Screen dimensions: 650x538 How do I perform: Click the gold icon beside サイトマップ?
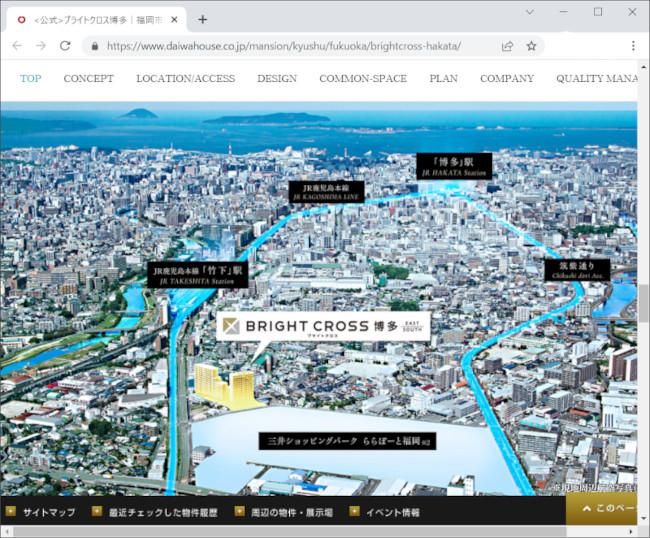[11, 511]
